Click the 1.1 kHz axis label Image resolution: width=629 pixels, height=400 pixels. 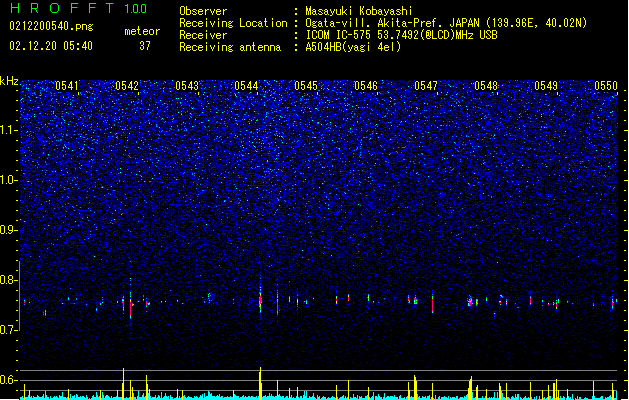click(9, 130)
